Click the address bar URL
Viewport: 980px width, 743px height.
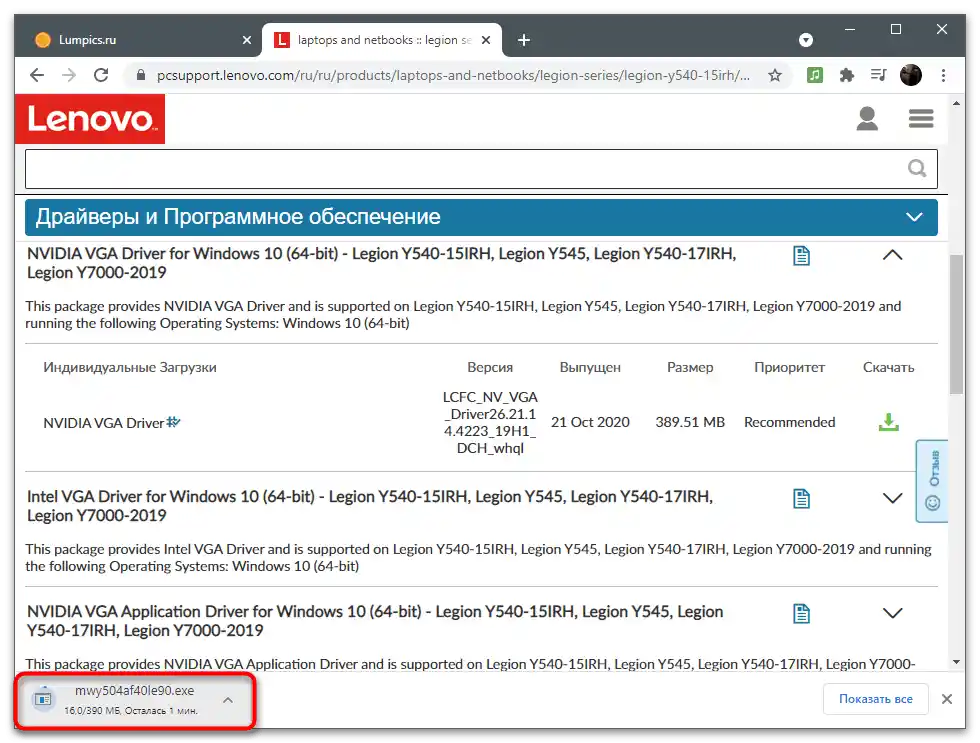click(453, 76)
